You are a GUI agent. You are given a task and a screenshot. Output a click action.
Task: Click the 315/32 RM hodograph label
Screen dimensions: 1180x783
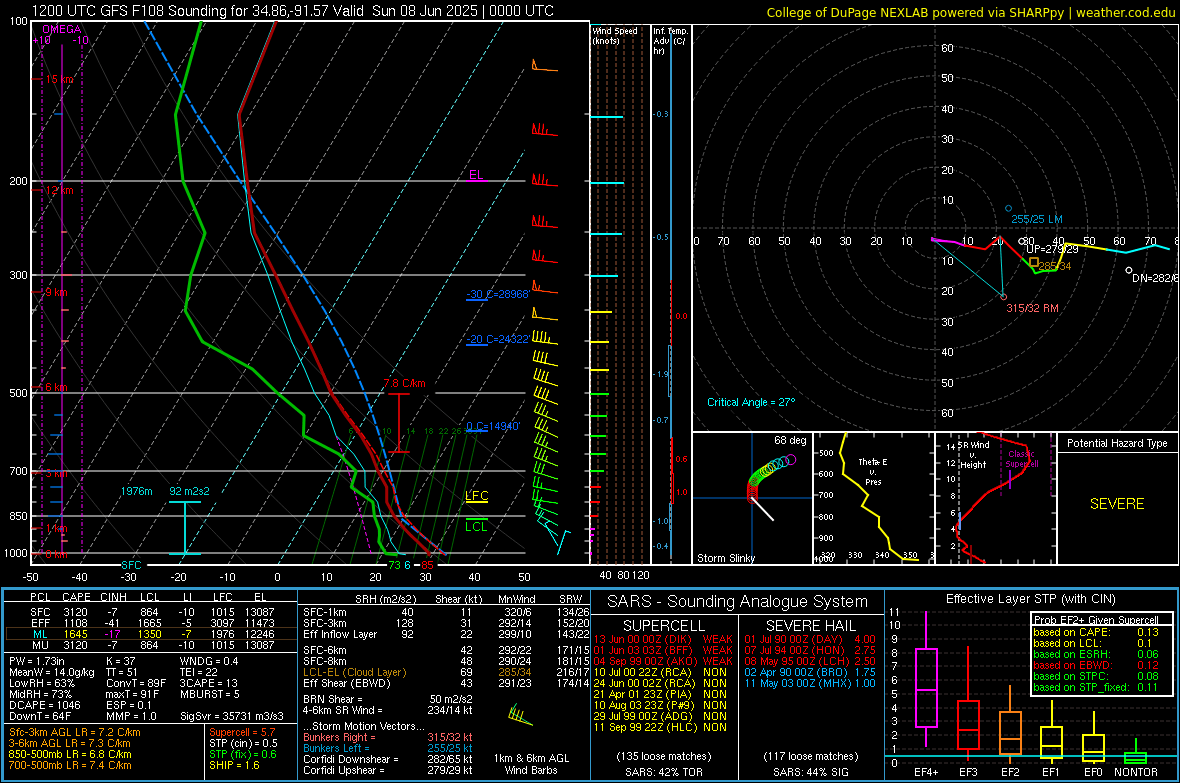(1032, 308)
